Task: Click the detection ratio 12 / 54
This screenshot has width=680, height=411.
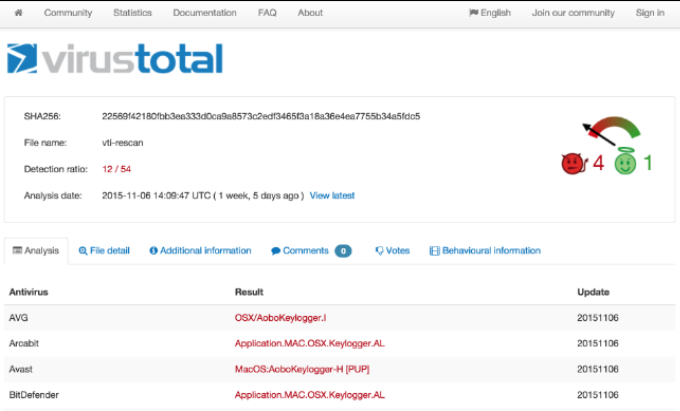Action: coord(117,169)
